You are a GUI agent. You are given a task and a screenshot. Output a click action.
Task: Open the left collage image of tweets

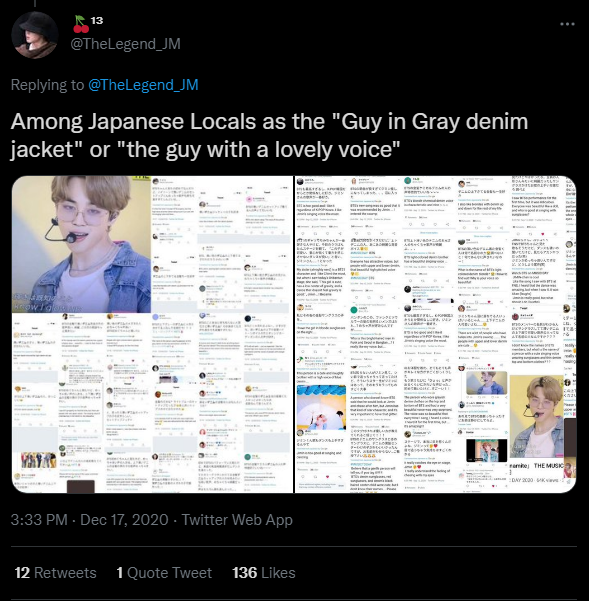[152, 334]
